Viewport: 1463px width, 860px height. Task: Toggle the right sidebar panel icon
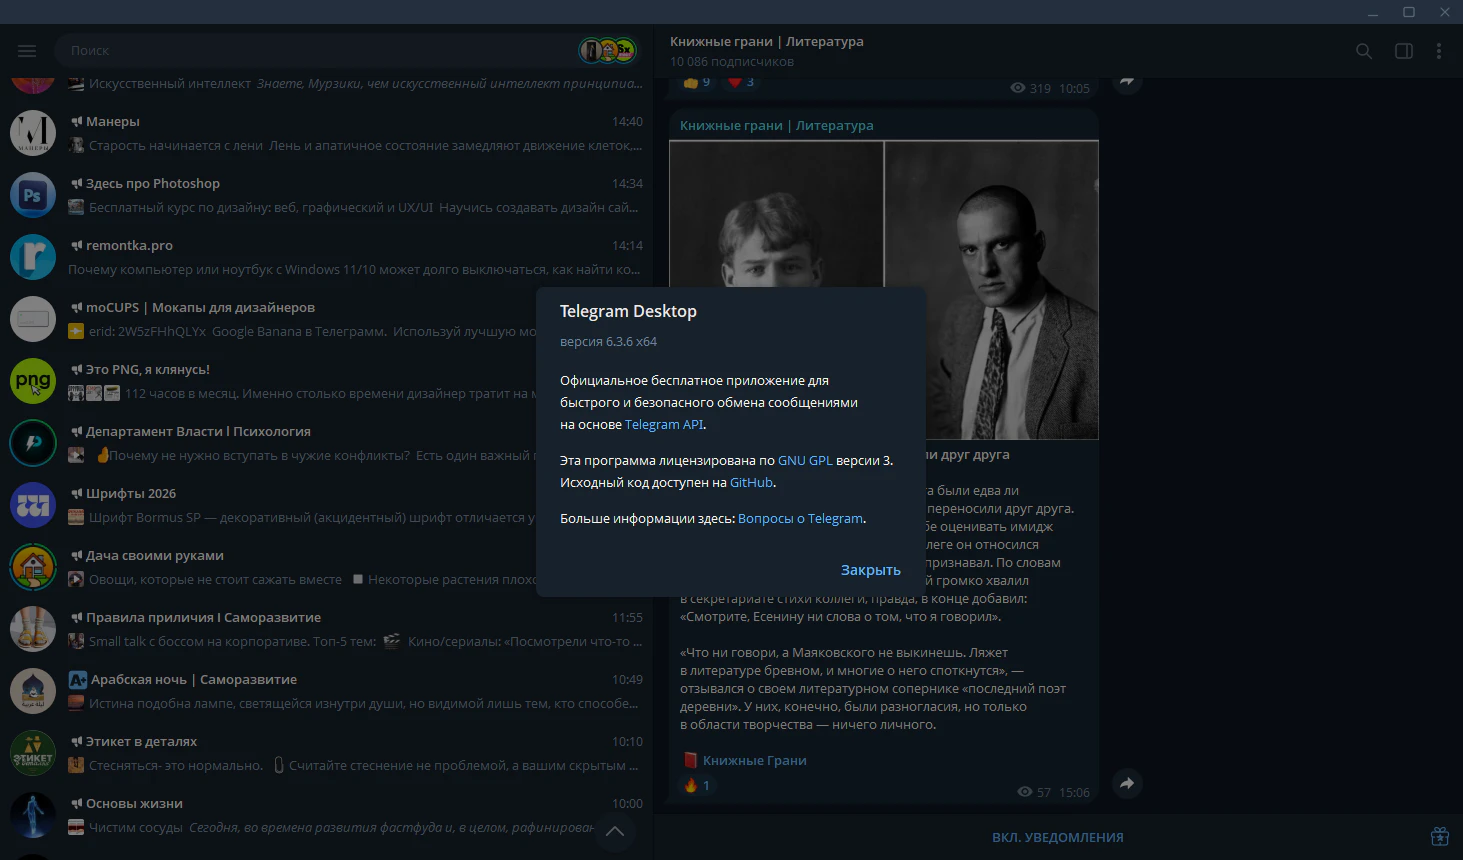(x=1403, y=51)
